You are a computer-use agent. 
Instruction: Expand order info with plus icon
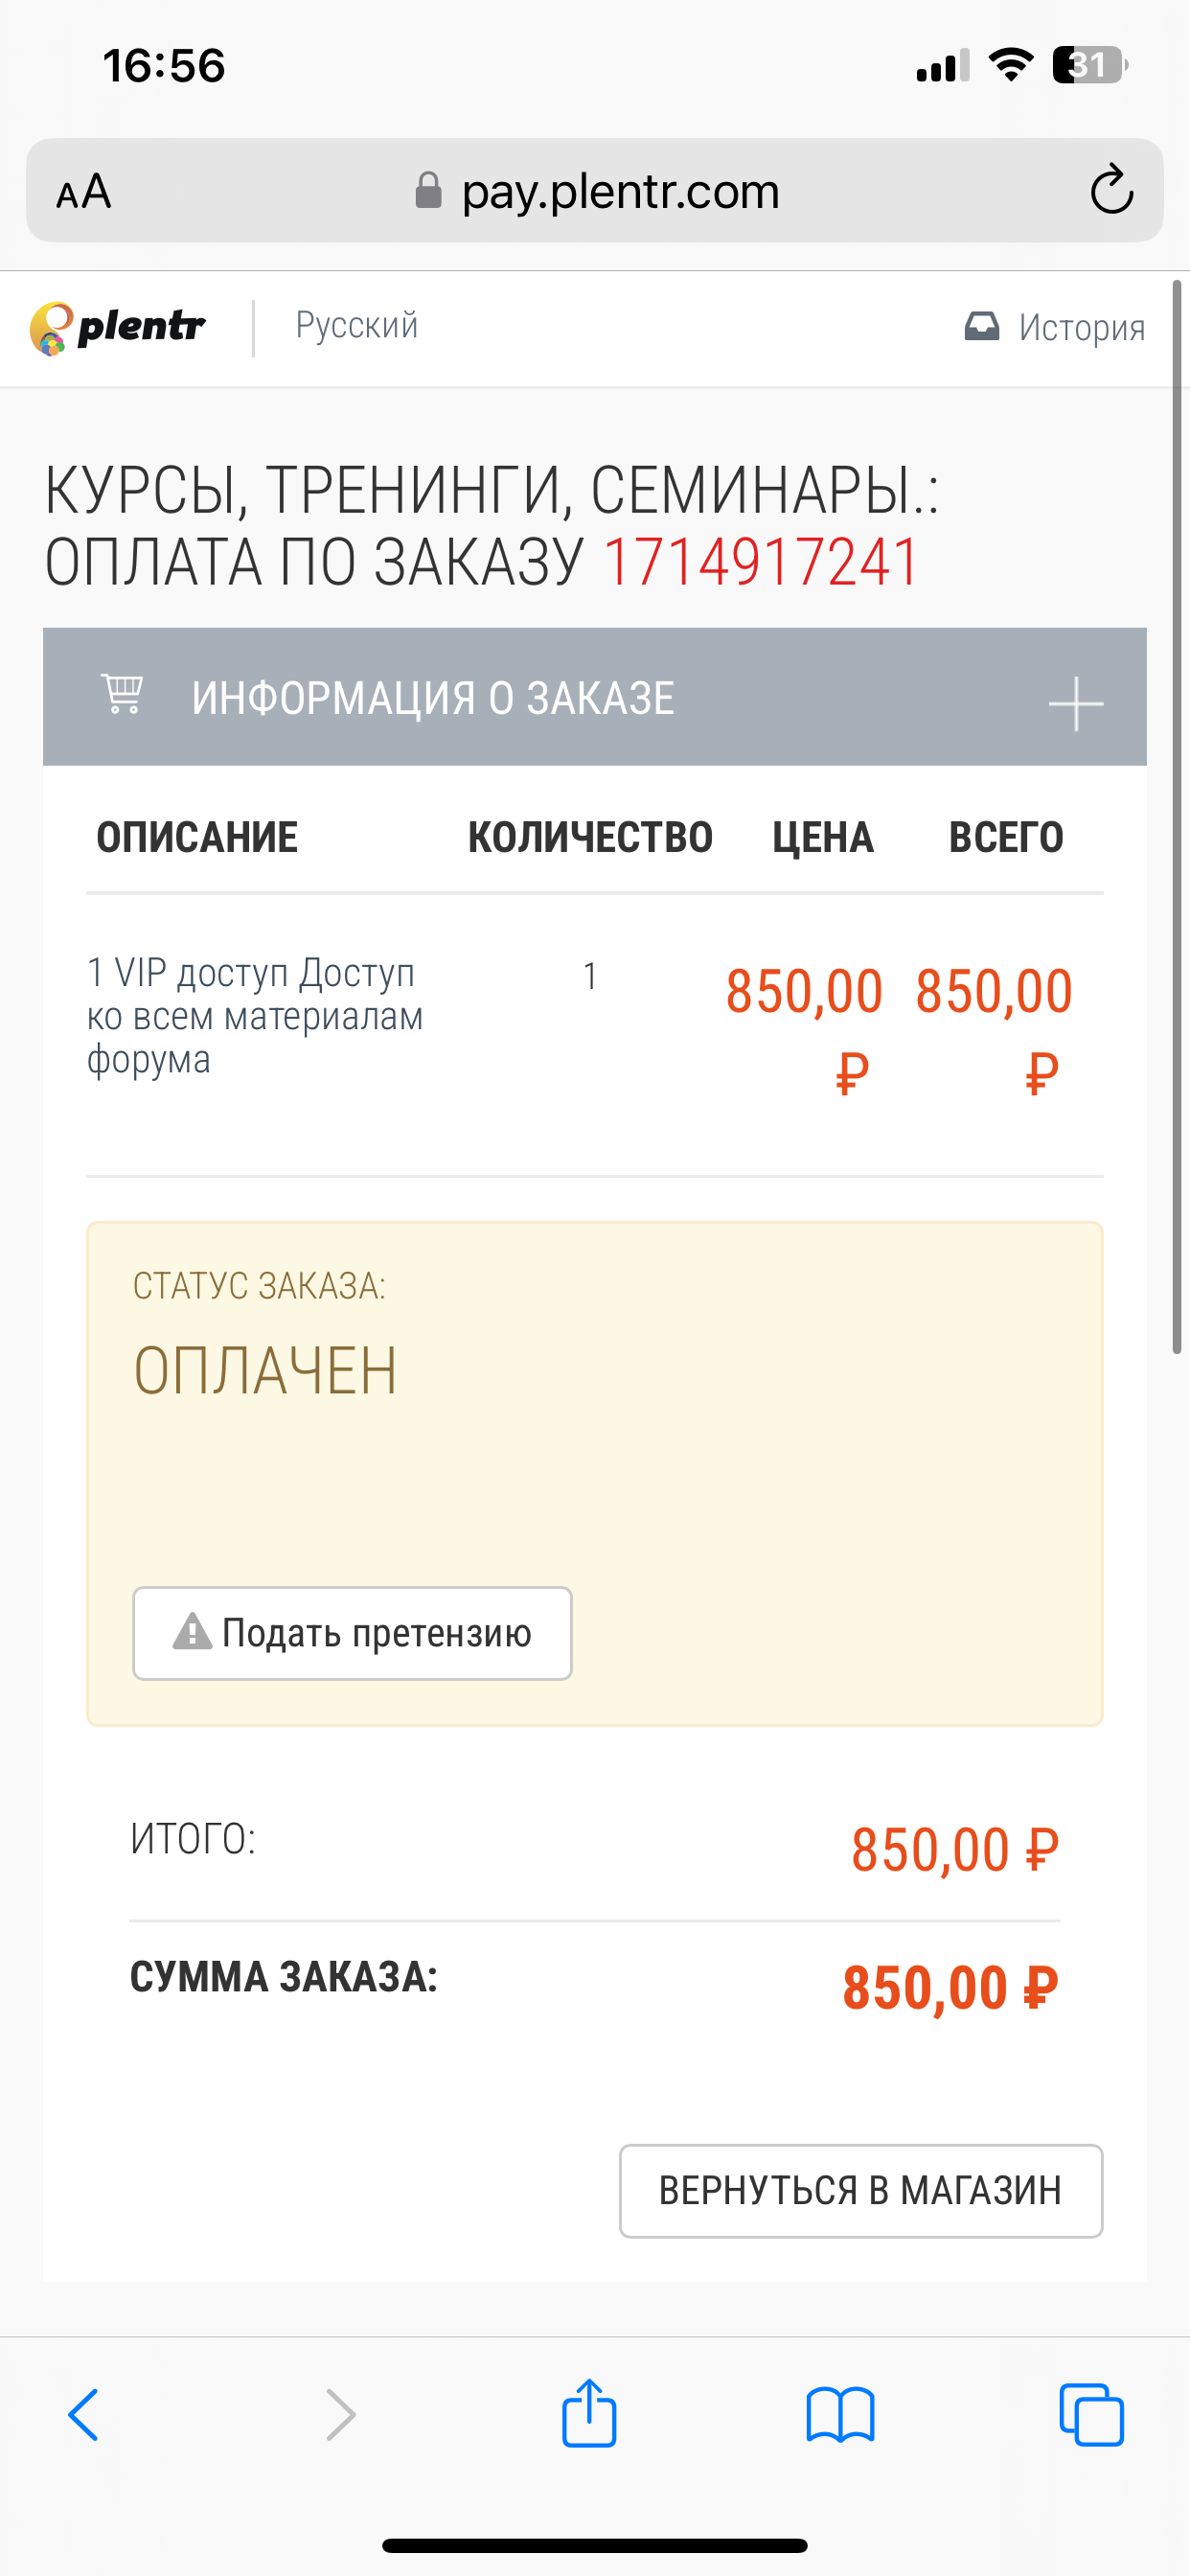click(x=1076, y=703)
